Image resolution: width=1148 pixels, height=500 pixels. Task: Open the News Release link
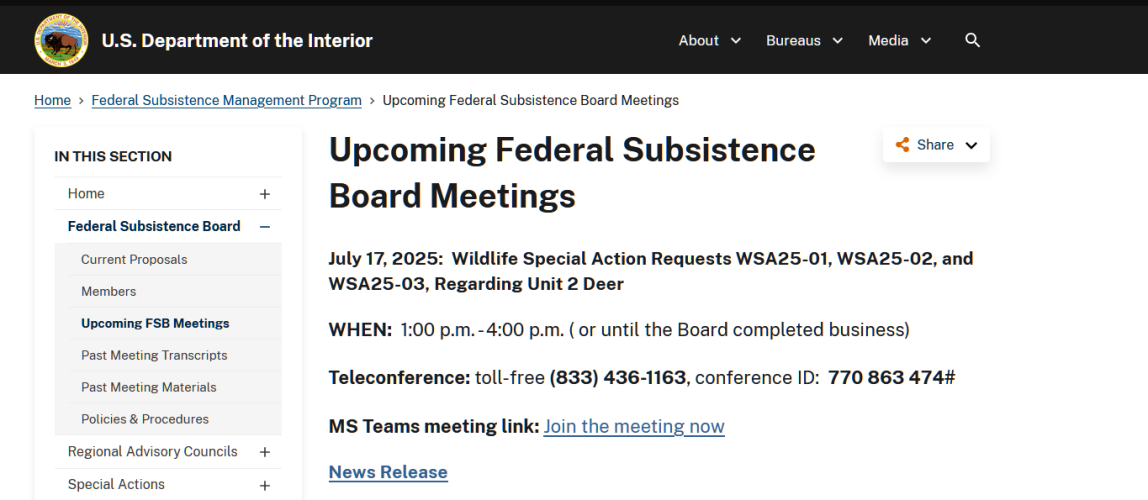(388, 472)
